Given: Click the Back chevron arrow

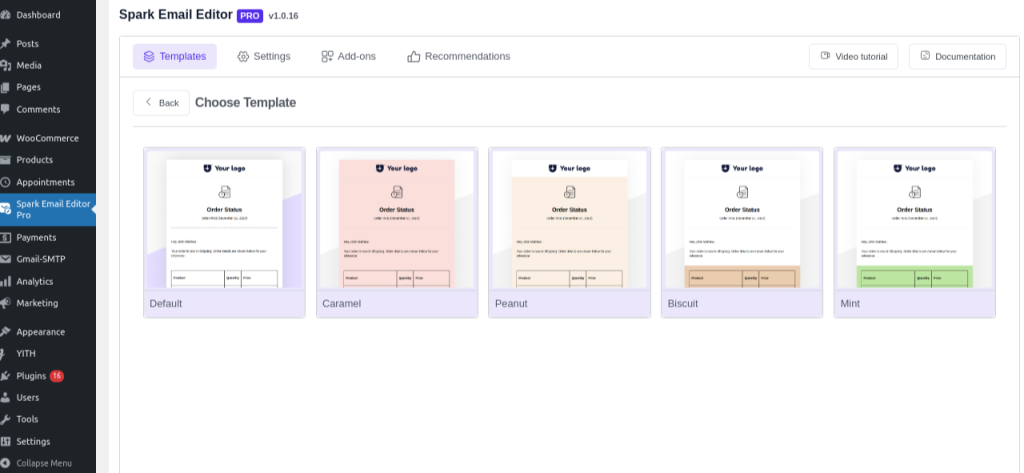Looking at the screenshot, I should coord(148,102).
